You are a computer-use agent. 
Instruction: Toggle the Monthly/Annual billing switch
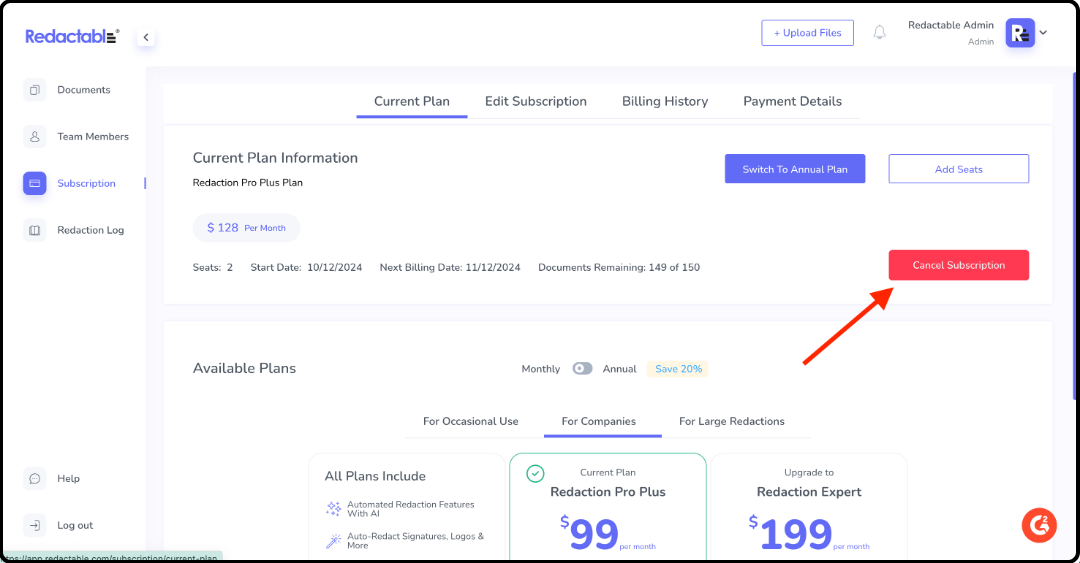(x=582, y=369)
